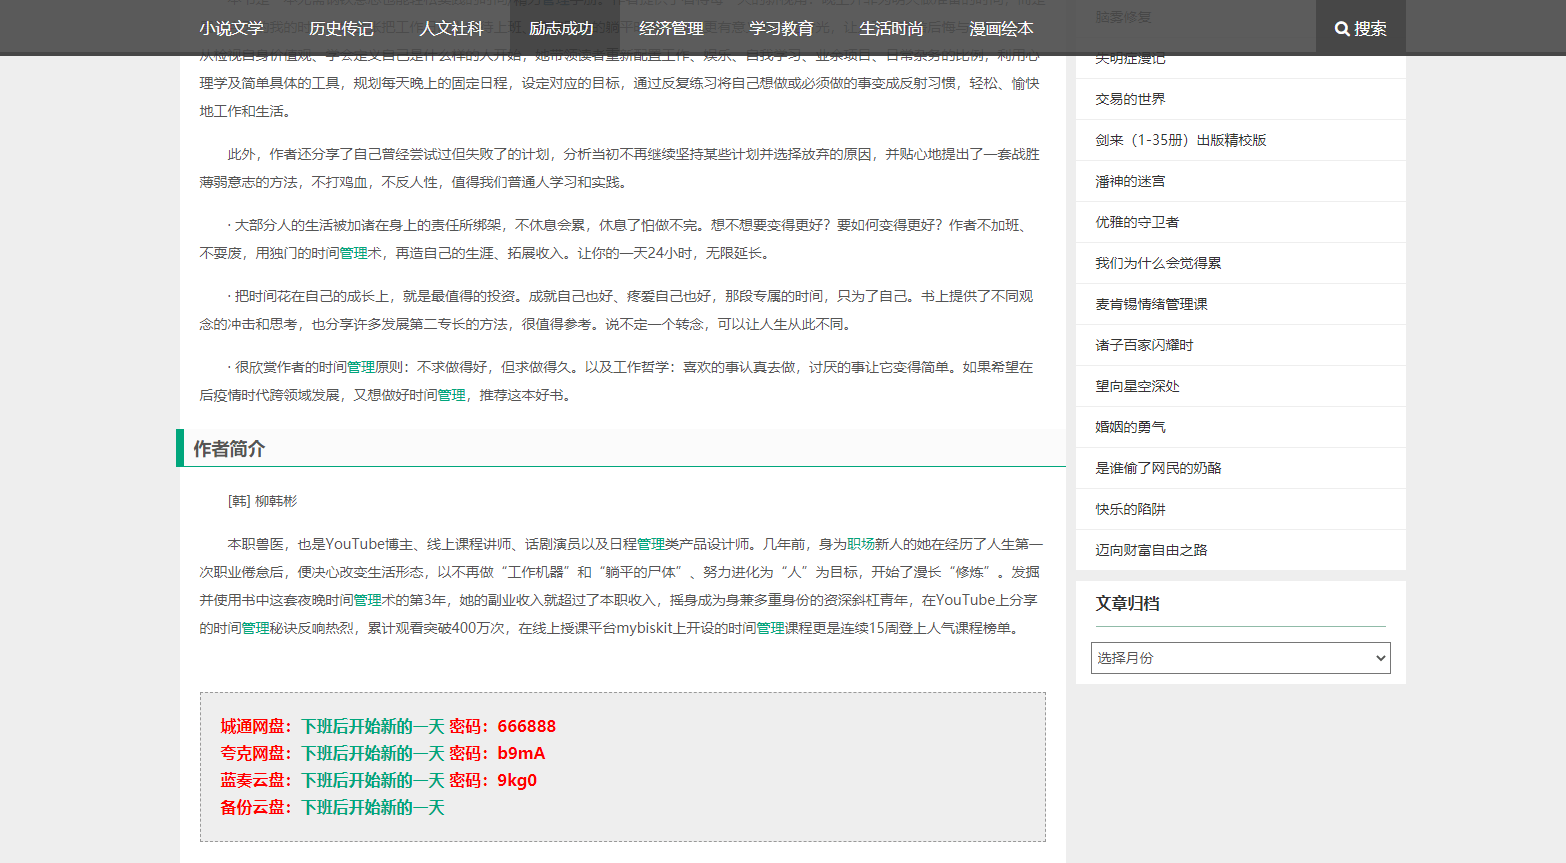Open sidebar link 快乐的陷阱
This screenshot has width=1566, height=863.
(1130, 509)
